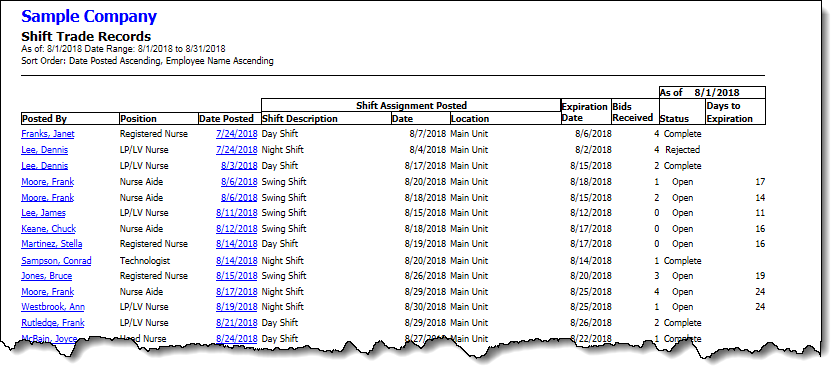Click the Rejected status cell
The image size is (837, 381).
tap(682, 150)
